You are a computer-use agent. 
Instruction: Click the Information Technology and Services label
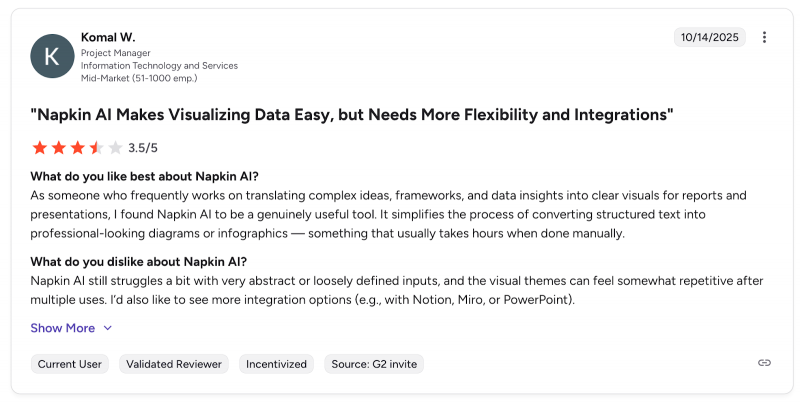[159, 65]
